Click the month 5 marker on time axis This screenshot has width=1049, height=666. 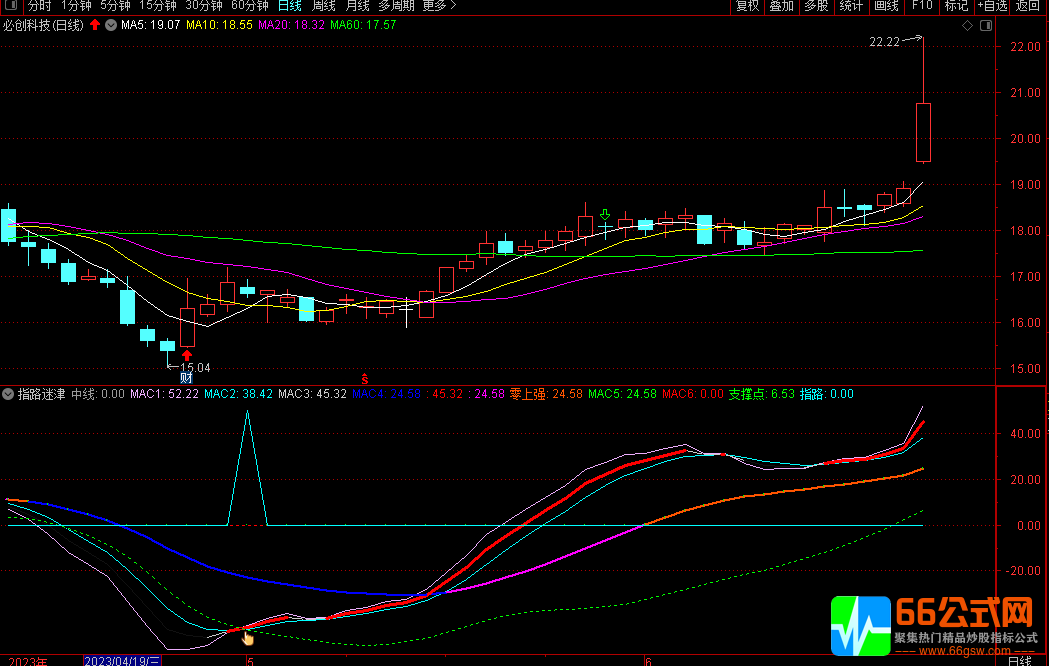pos(250,661)
